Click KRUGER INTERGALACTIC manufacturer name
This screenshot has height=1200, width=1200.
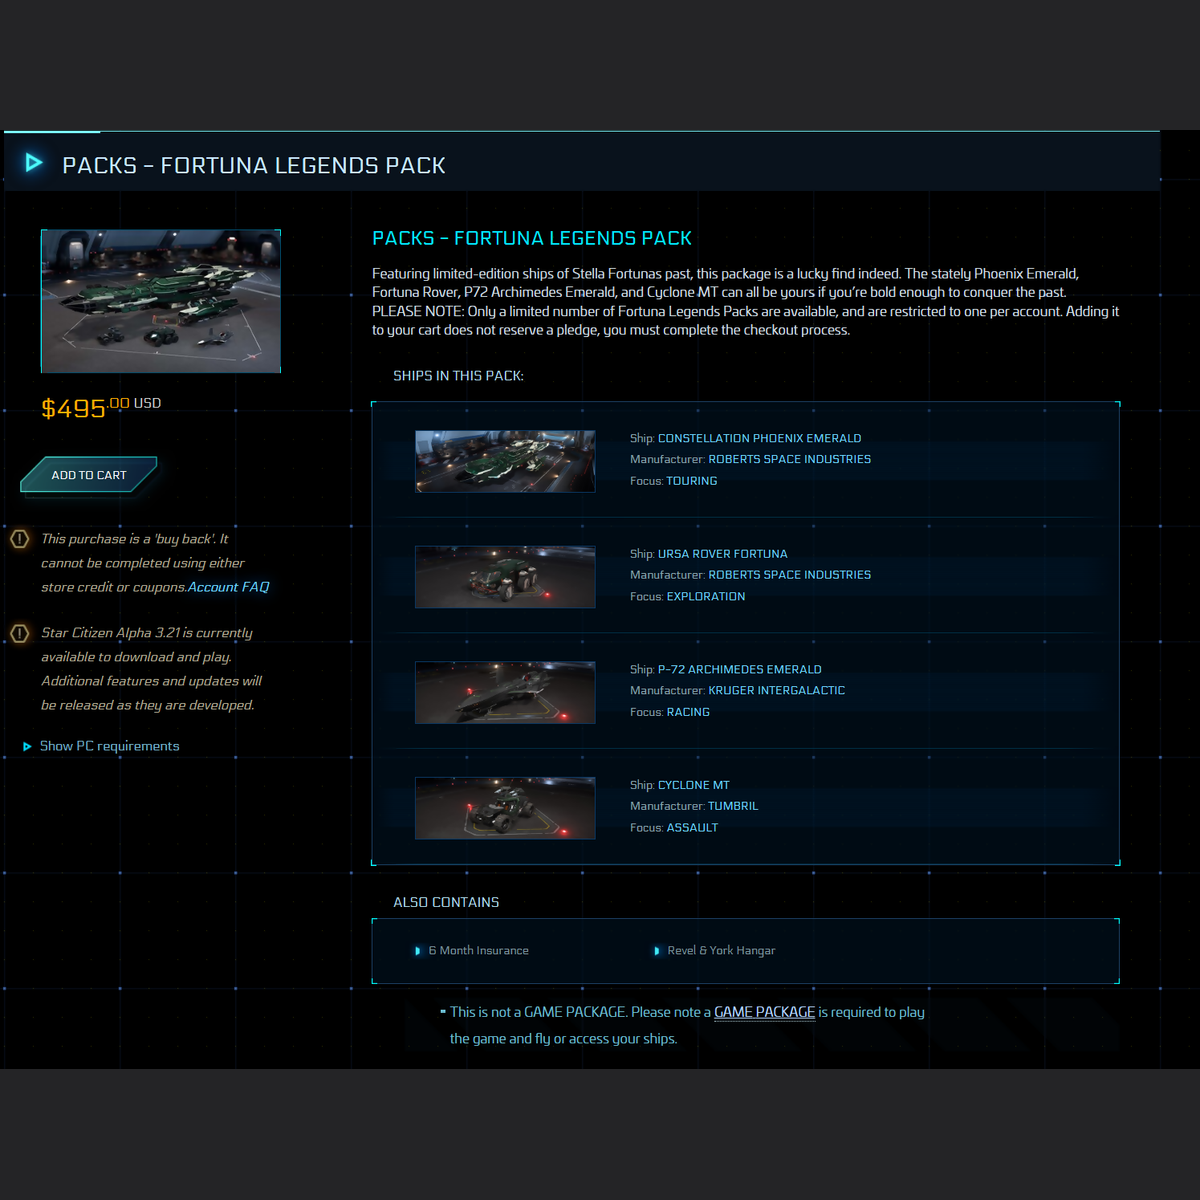[776, 690]
